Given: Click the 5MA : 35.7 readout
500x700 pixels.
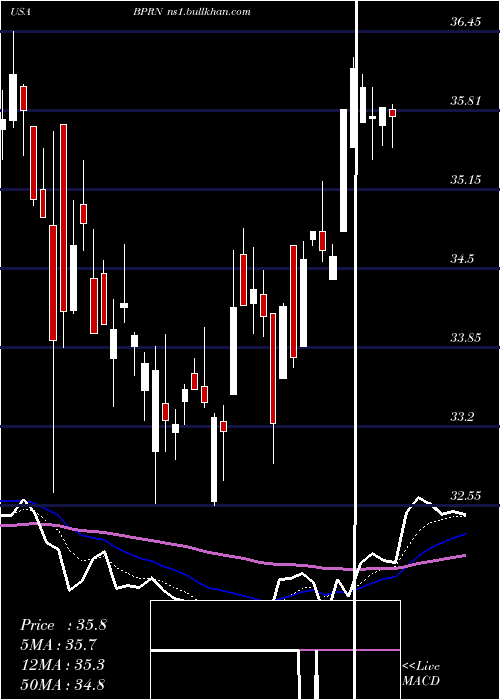Looking at the screenshot, I should click(59, 645).
